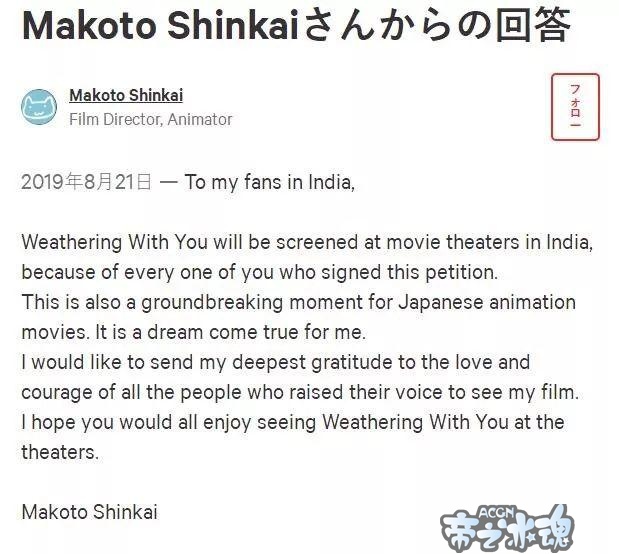Click the 'Film Director, Animator' subtitle
This screenshot has width=619, height=554.
pos(150,119)
